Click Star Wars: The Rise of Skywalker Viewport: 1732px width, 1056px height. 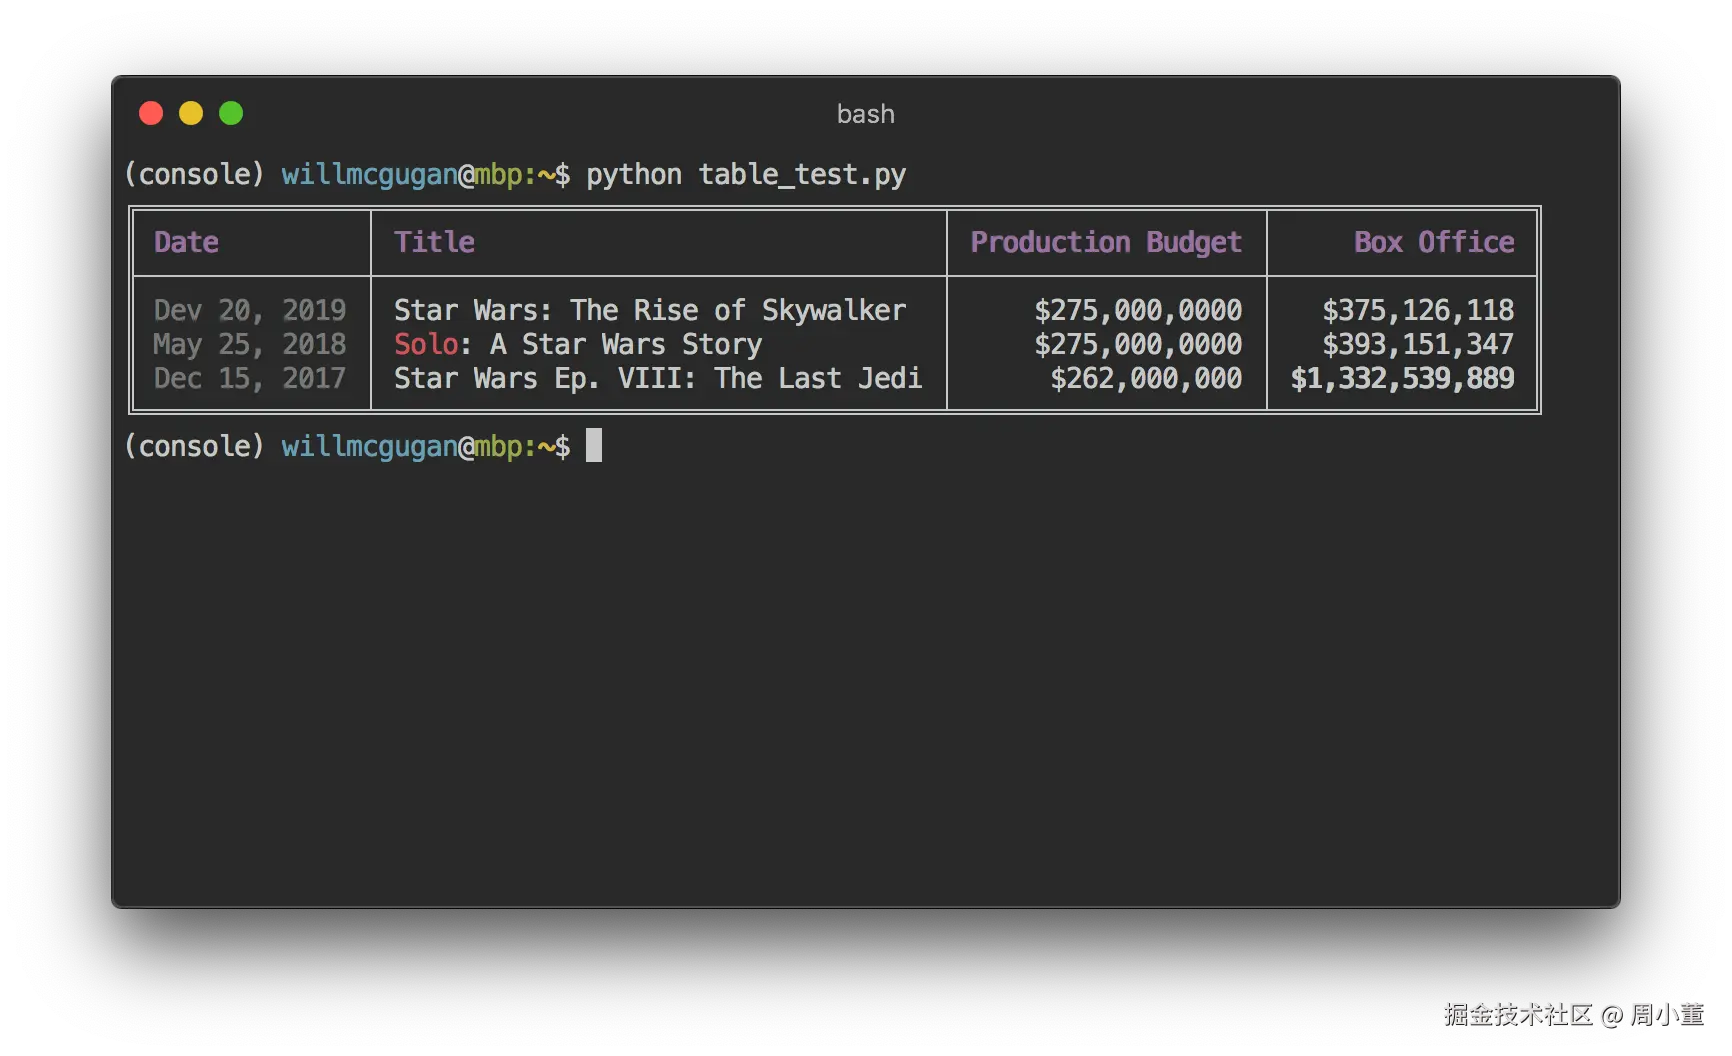649,310
